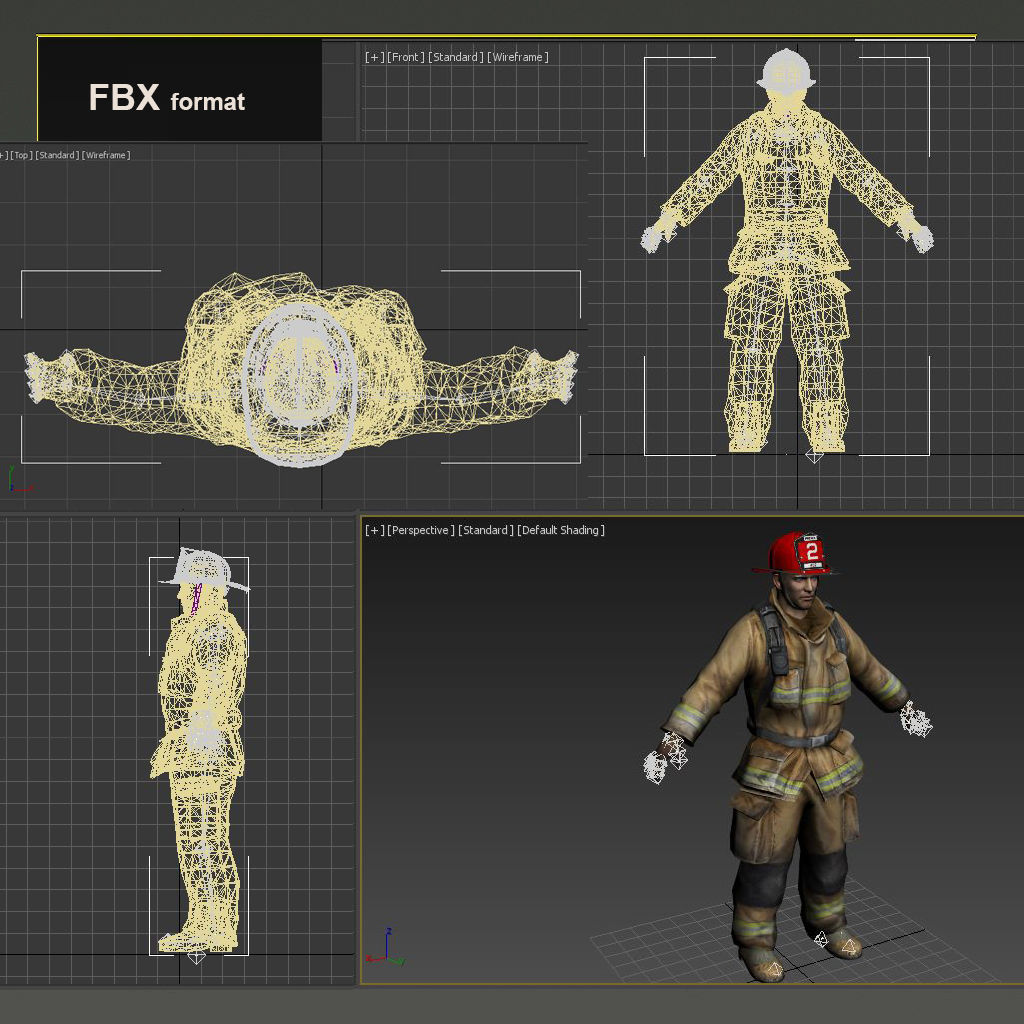Click the [Top] viewport view label
This screenshot has height=1024, width=1024.
pyautogui.click(x=21, y=155)
